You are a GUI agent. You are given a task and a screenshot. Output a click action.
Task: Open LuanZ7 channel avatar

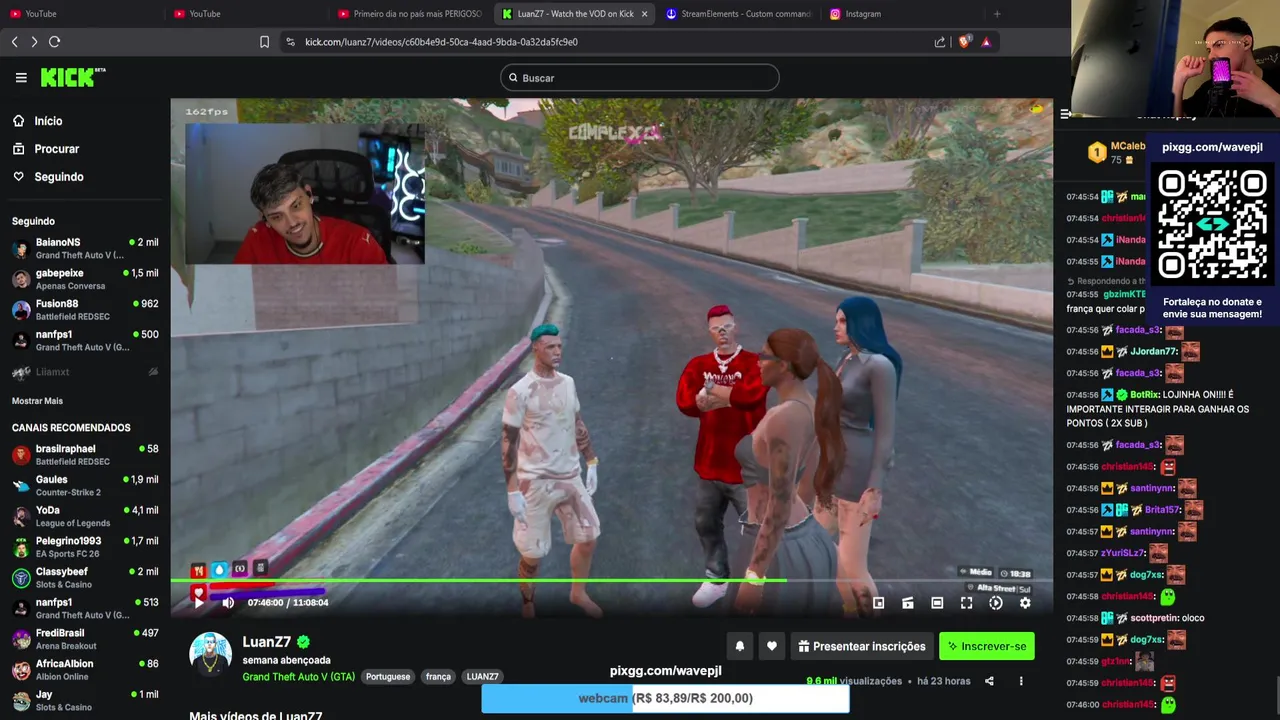pos(210,654)
